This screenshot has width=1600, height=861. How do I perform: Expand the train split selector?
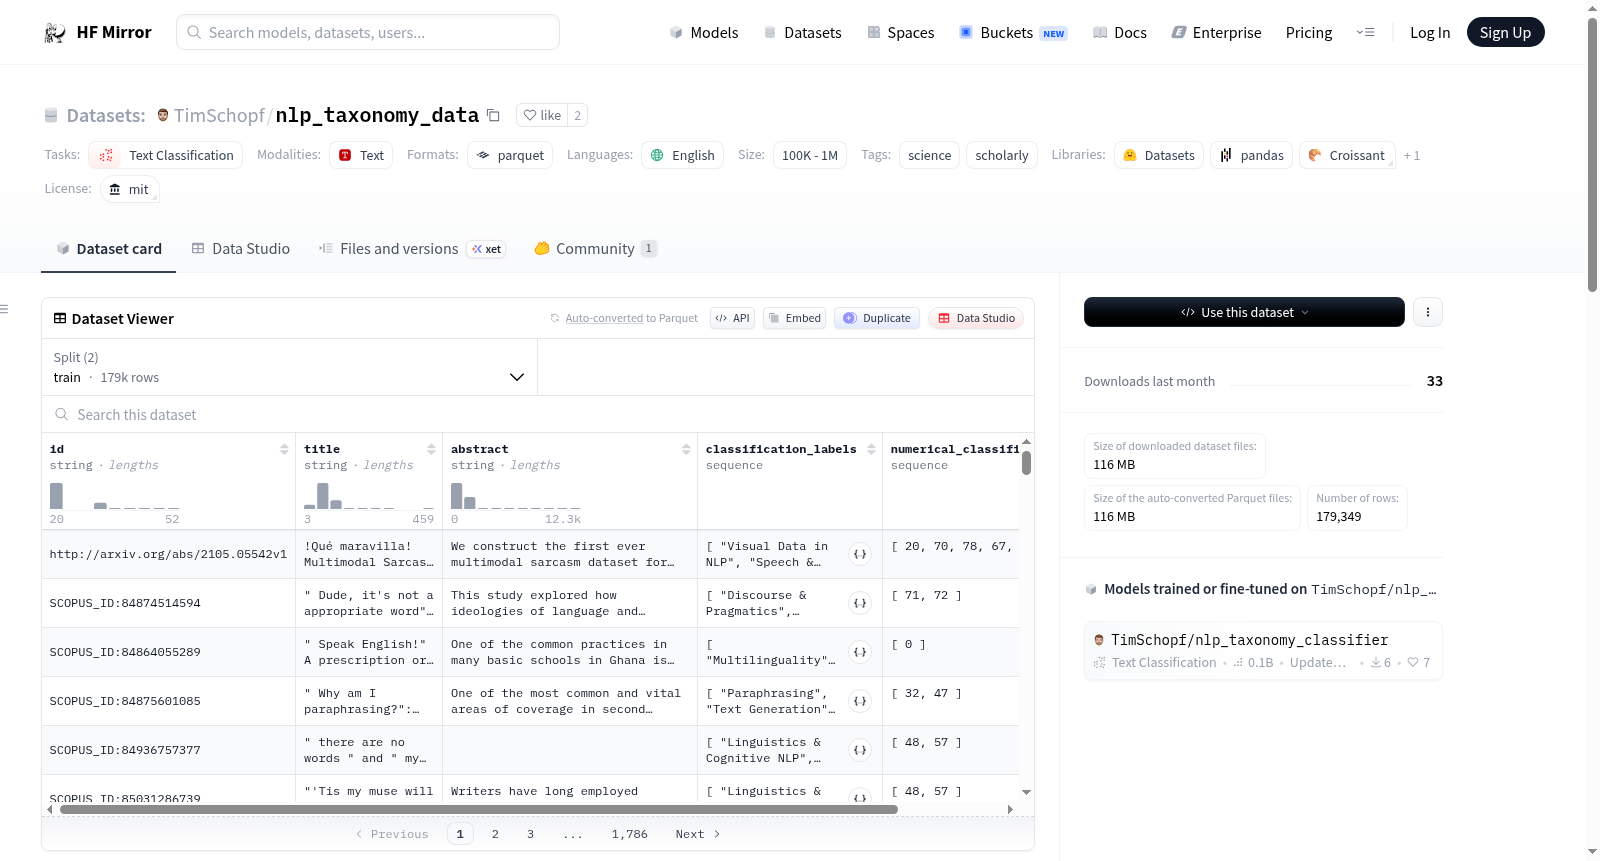[x=289, y=367]
